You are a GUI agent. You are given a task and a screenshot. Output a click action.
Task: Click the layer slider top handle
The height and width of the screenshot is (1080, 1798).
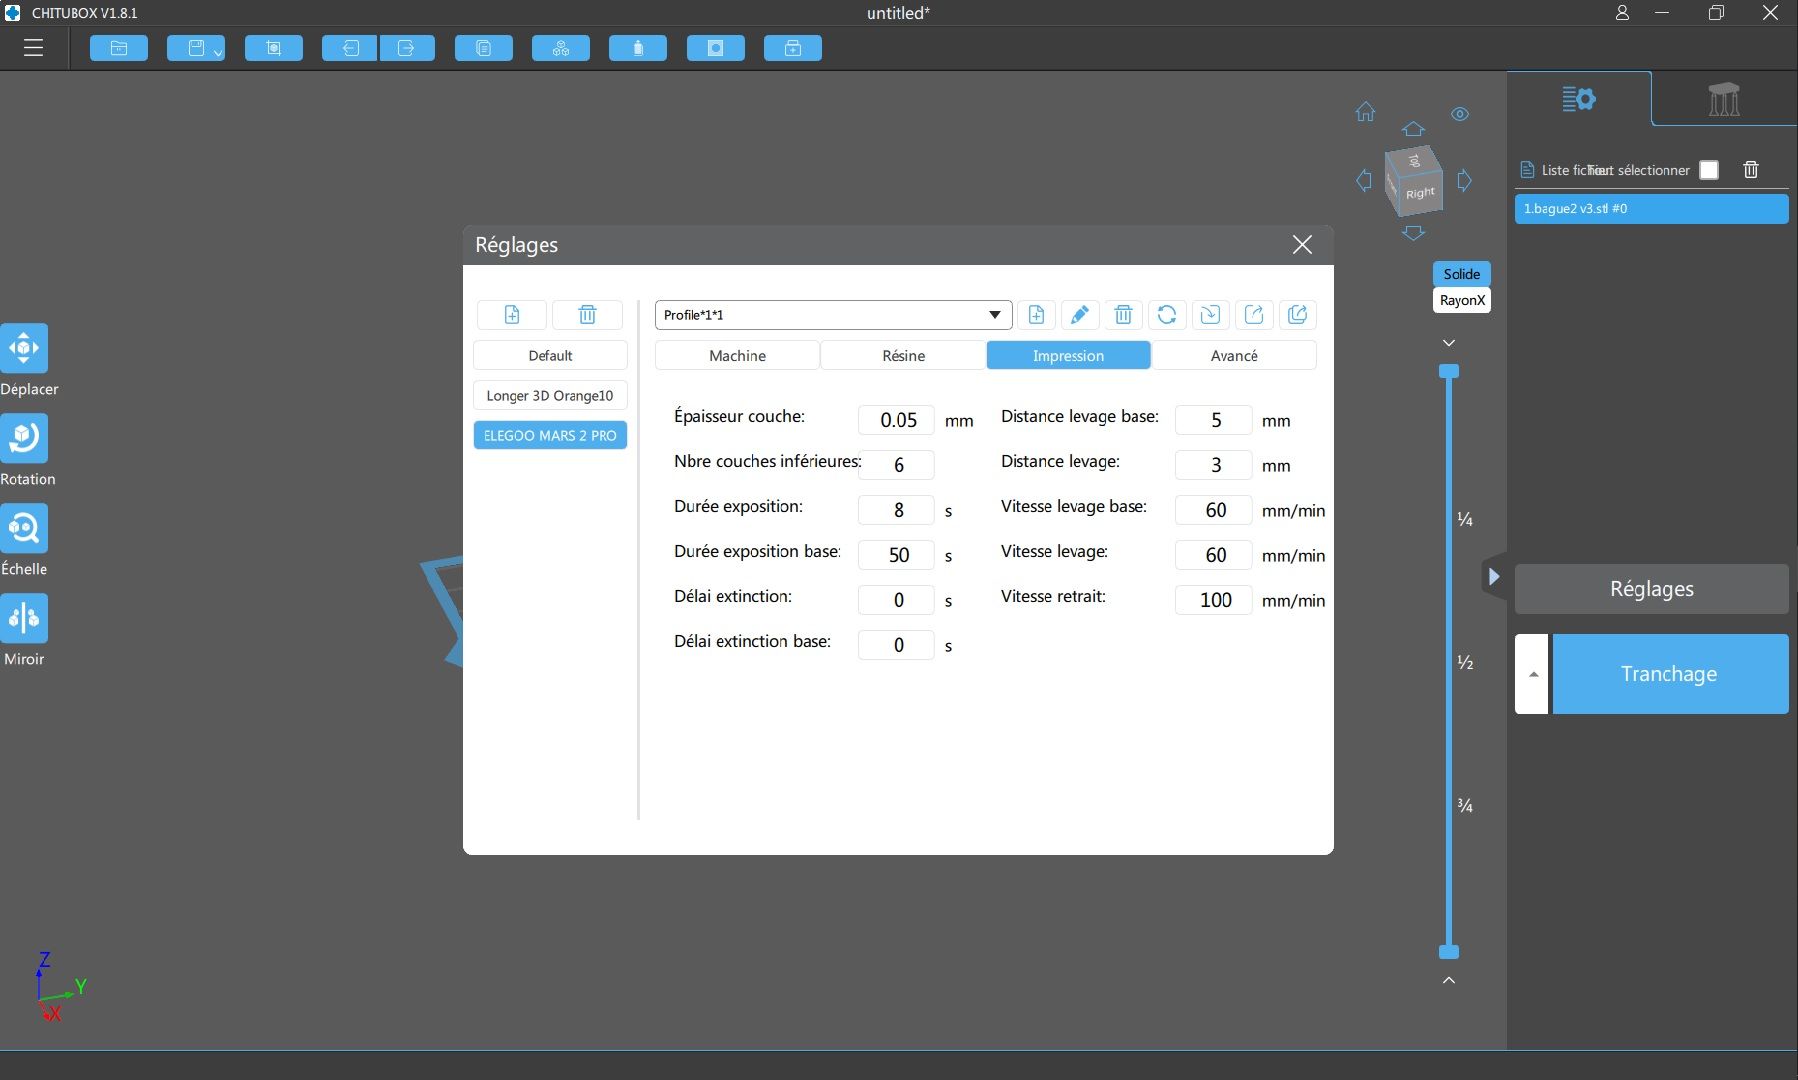coord(1449,371)
